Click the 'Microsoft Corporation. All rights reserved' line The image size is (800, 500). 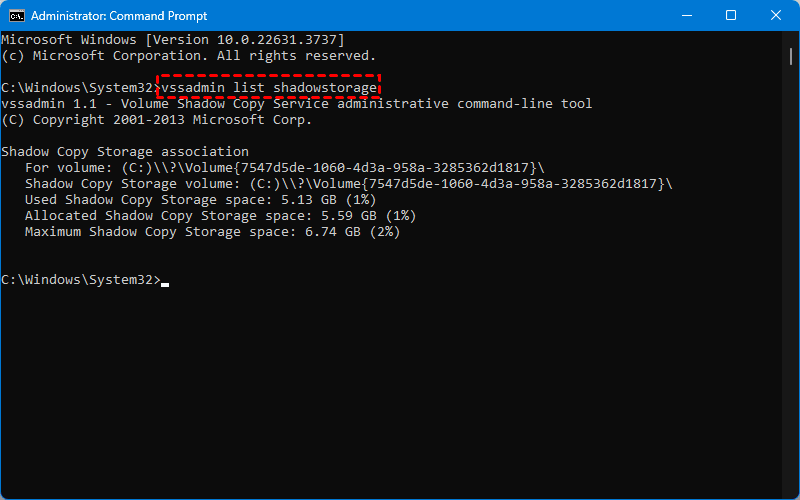(189, 56)
